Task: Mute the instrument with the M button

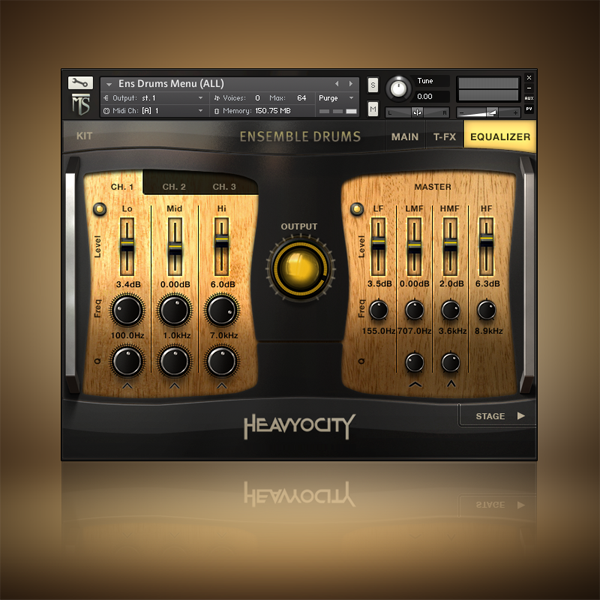Action: (x=373, y=108)
